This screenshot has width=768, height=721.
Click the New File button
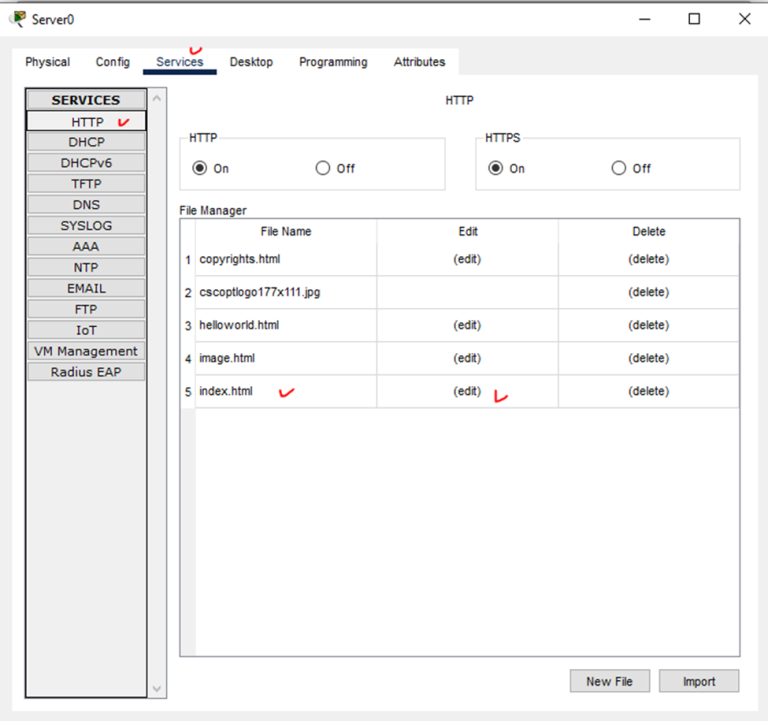610,681
